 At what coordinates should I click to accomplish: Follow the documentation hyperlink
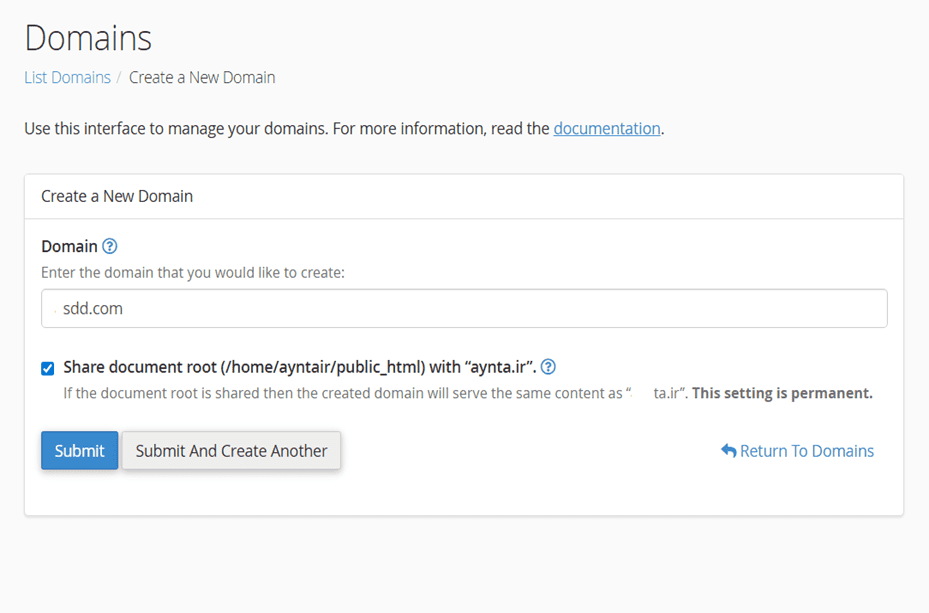(606, 128)
